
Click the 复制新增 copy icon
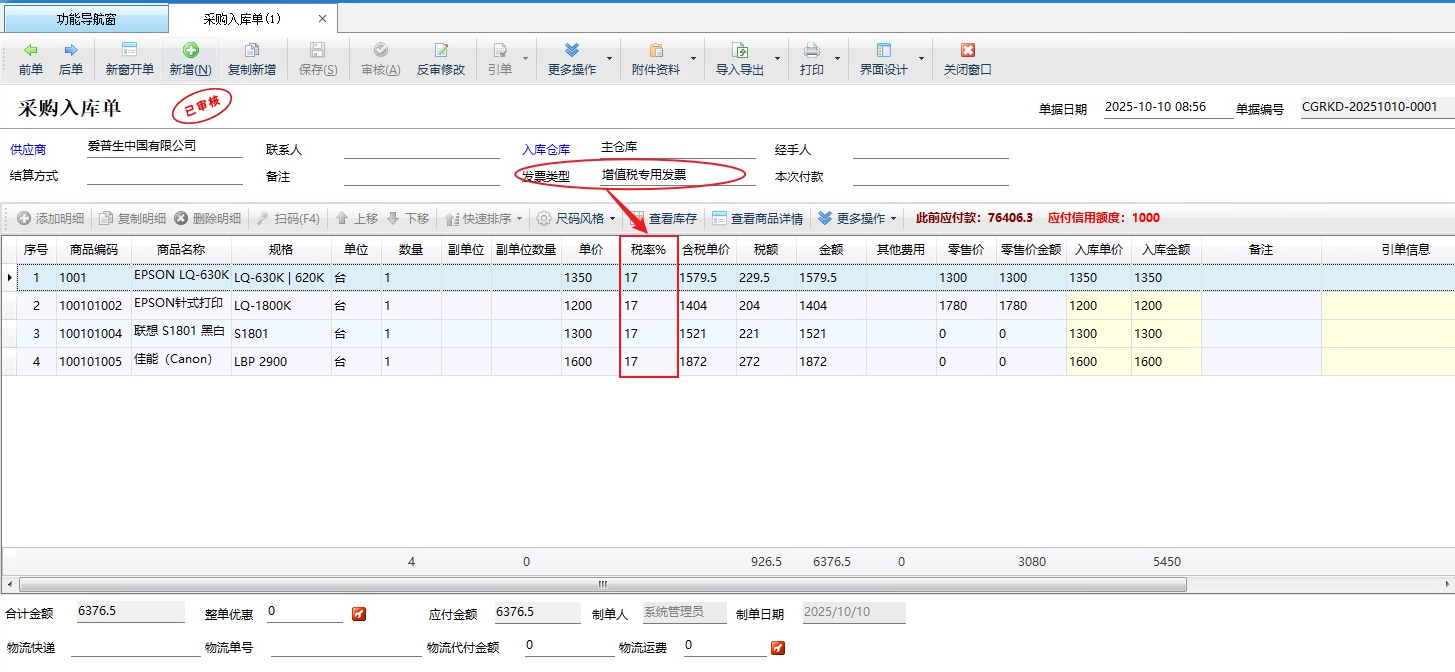coord(252,59)
